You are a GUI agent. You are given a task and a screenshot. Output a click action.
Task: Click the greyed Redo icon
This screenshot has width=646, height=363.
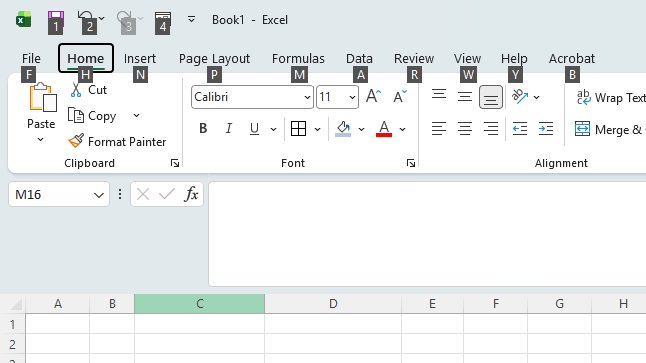coord(124,17)
